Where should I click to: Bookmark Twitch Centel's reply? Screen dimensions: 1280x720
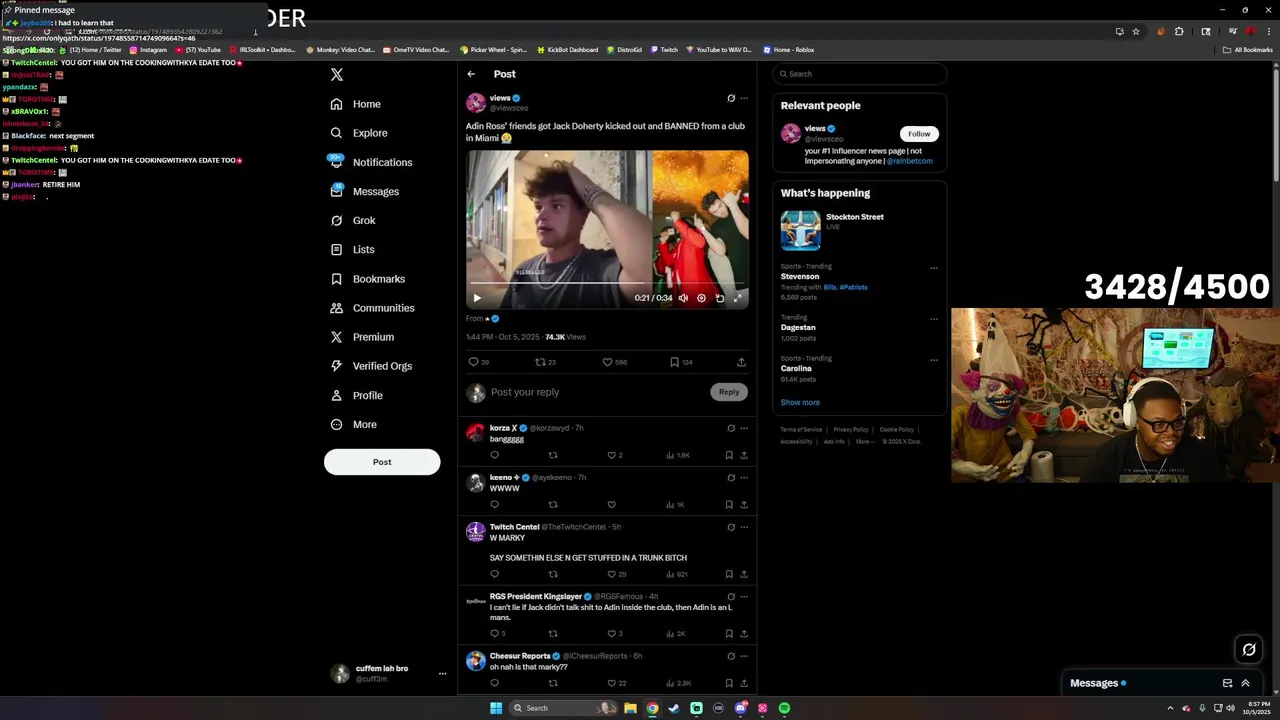pos(729,574)
